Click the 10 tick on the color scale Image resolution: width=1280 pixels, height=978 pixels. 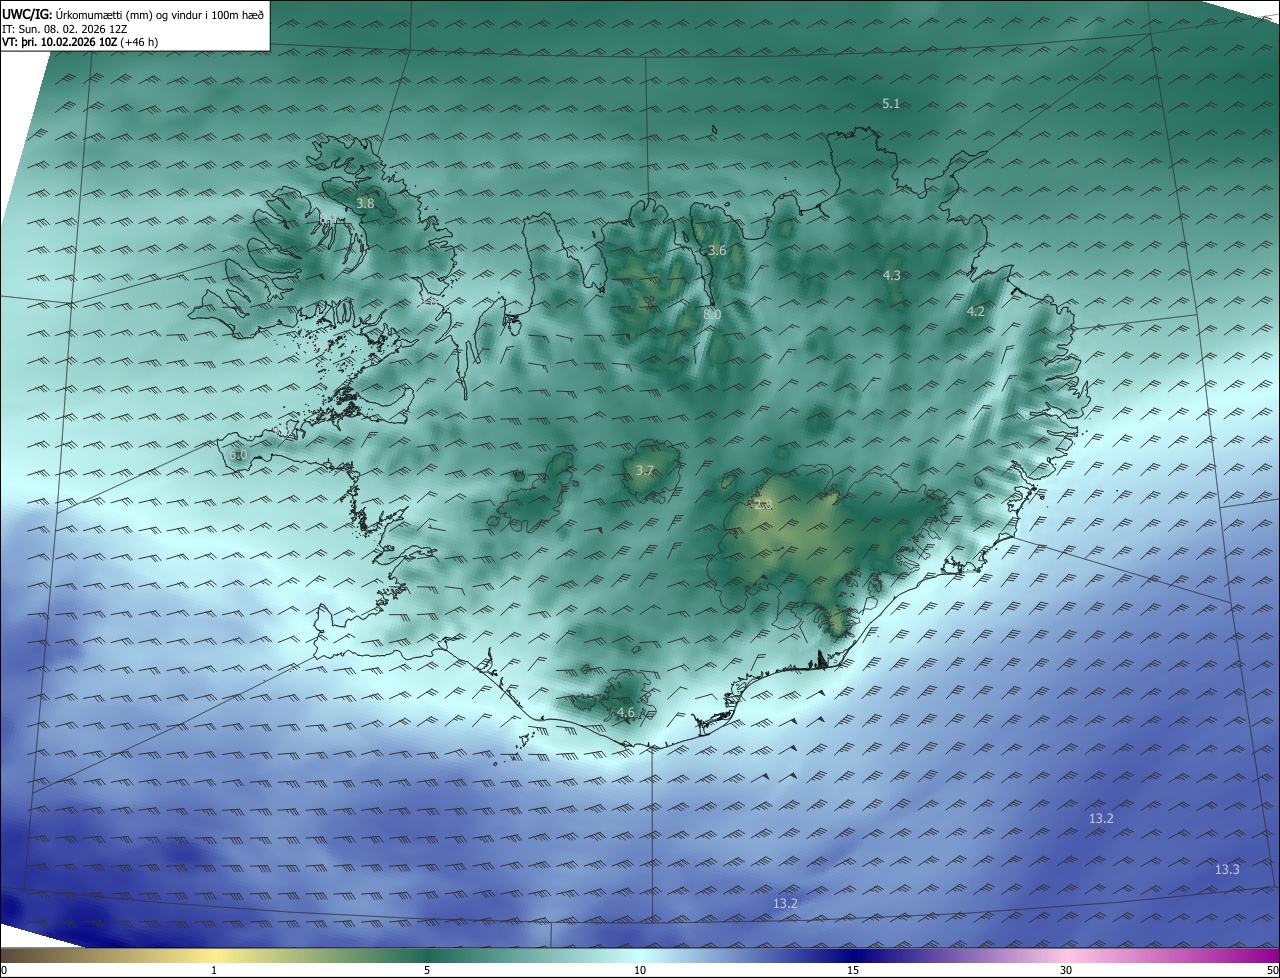tap(640, 970)
